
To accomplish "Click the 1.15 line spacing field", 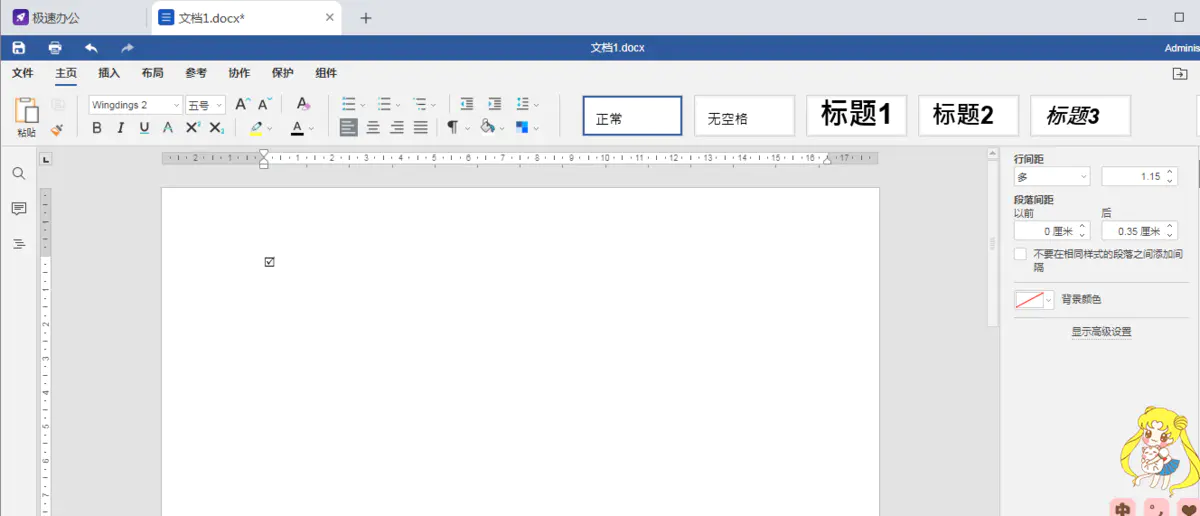I will click(x=1139, y=176).
